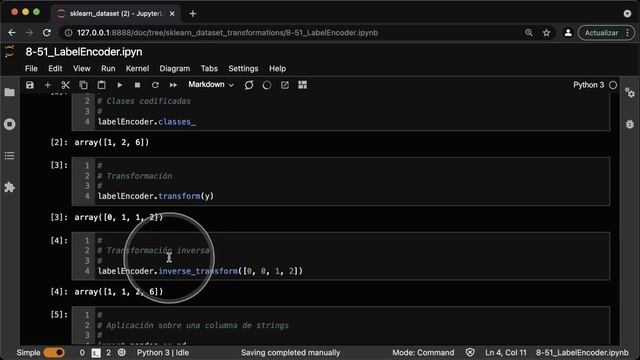This screenshot has height=360, width=640.
Task: Click Ln 4, Col 11 in status bar
Action: [x=505, y=352]
